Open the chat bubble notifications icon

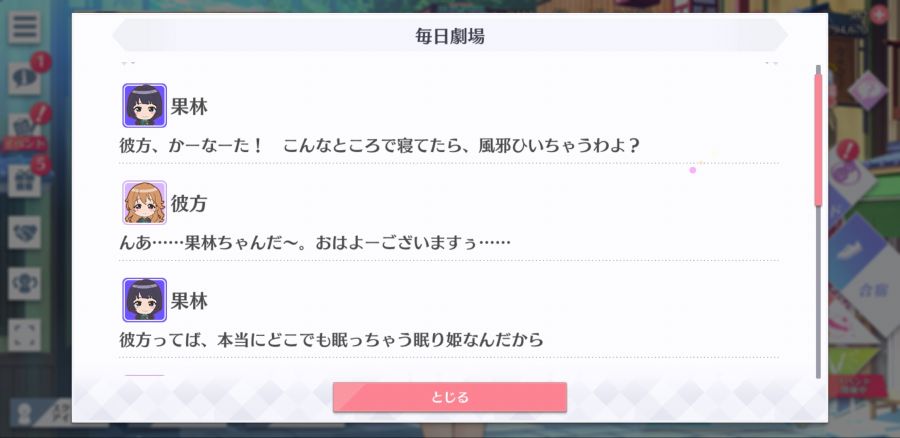pos(24,78)
